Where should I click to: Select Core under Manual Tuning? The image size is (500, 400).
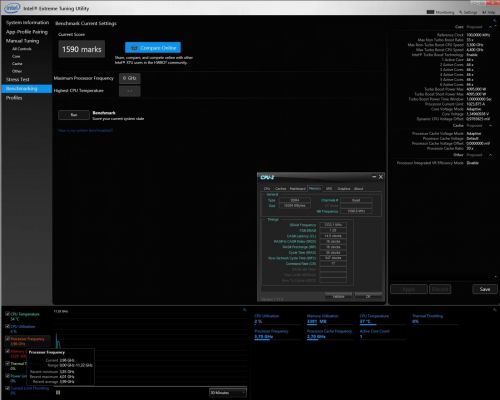click(16, 56)
